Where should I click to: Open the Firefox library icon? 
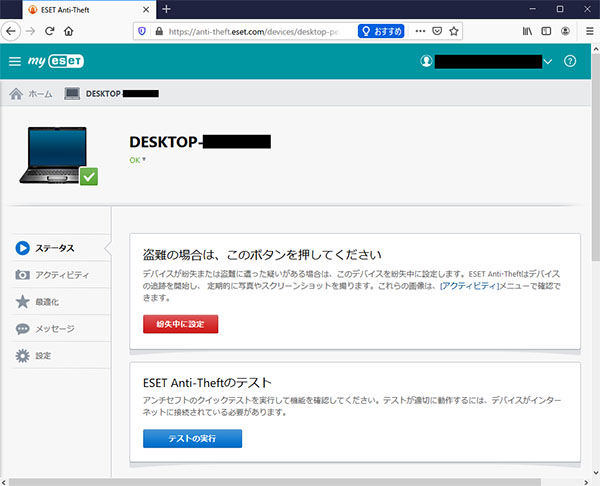(x=527, y=31)
